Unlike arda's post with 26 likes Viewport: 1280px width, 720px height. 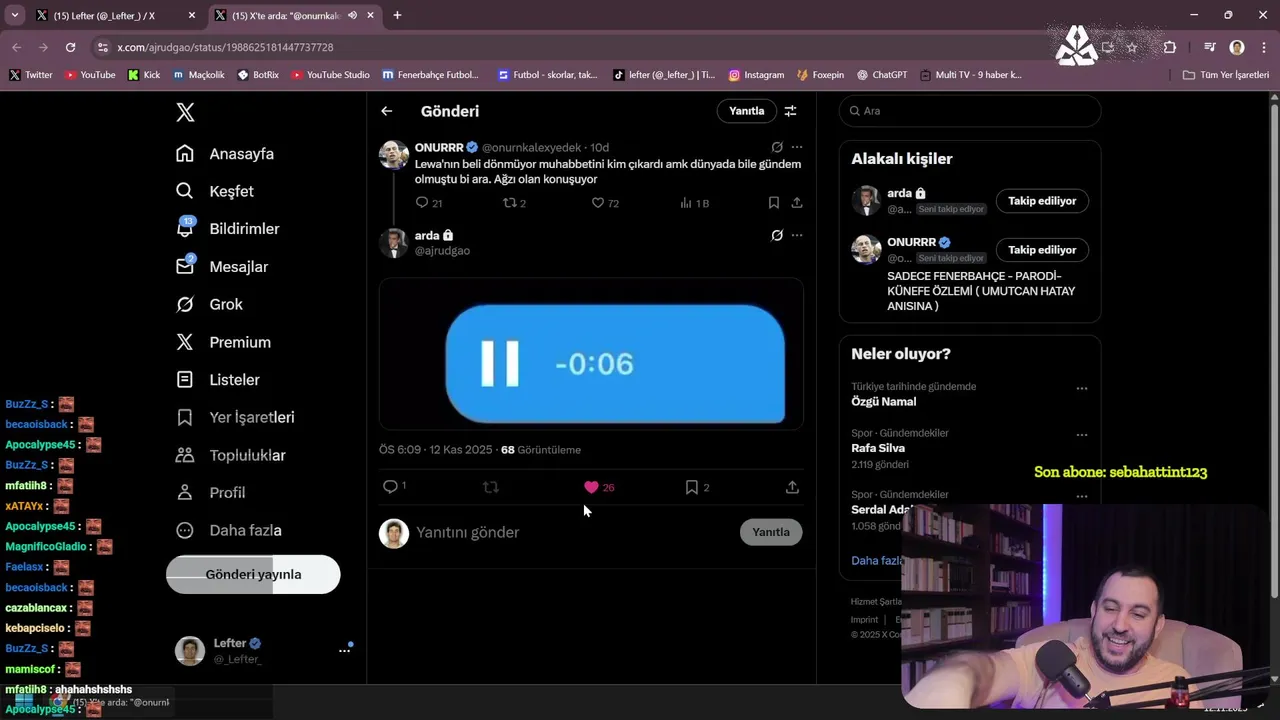point(599,487)
